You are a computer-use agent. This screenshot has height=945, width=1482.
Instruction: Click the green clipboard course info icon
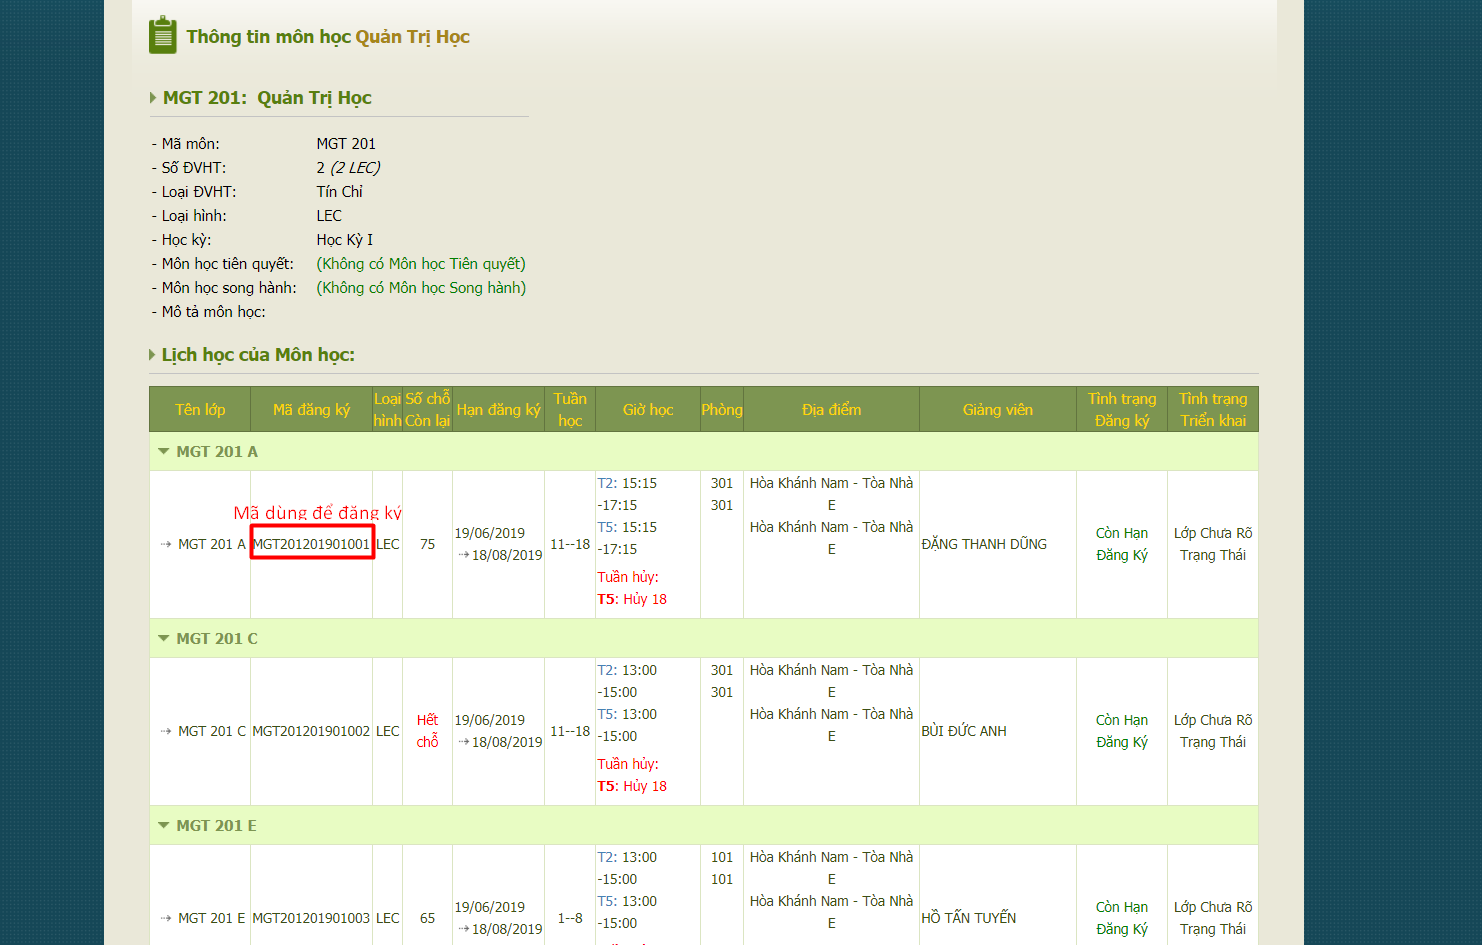coord(162,36)
